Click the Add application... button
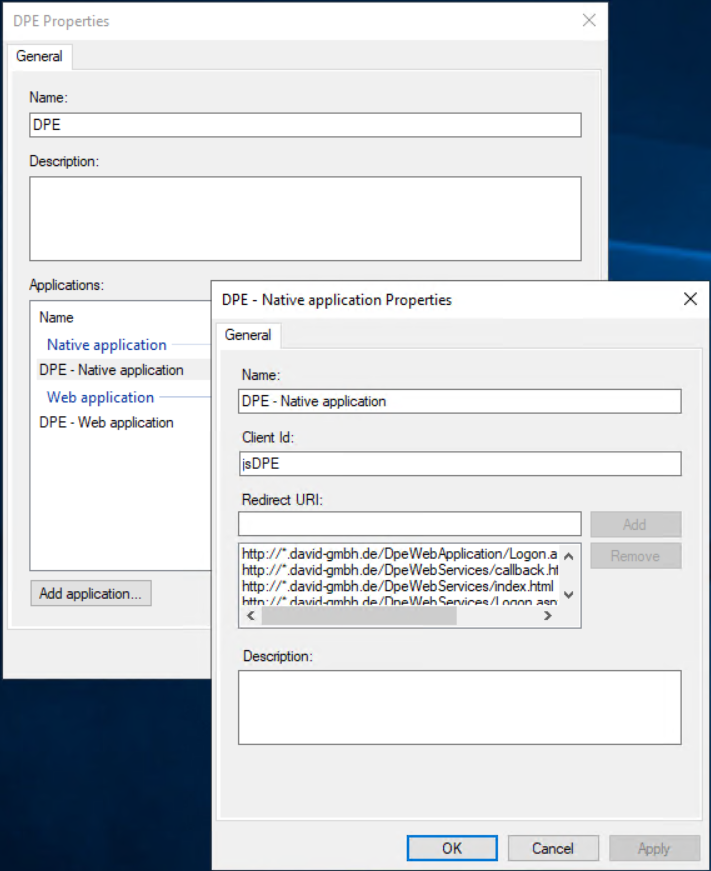This screenshot has height=871, width=711. 90,593
